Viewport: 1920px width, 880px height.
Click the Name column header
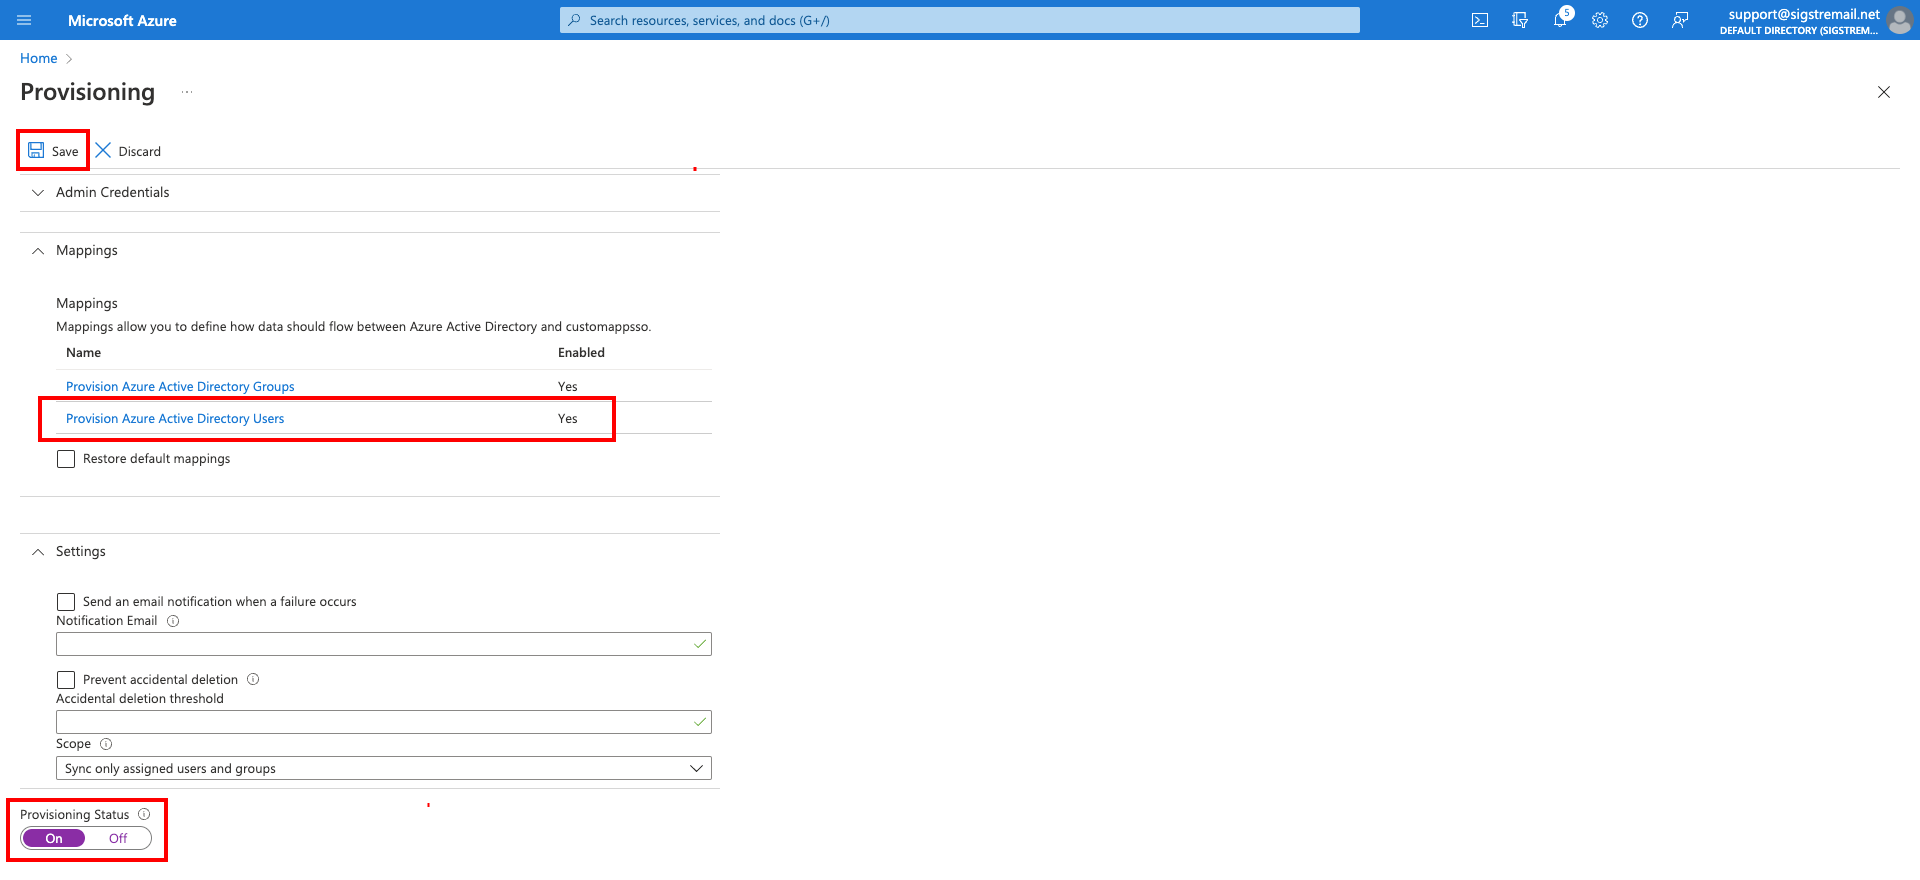pyautogui.click(x=84, y=352)
